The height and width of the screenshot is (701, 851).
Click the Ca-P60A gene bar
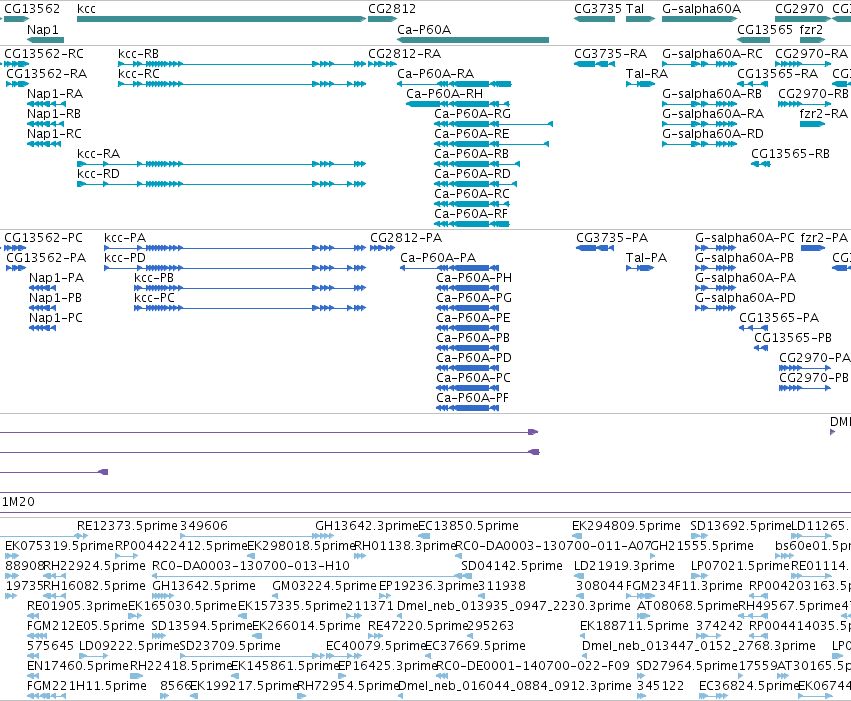click(x=473, y=40)
